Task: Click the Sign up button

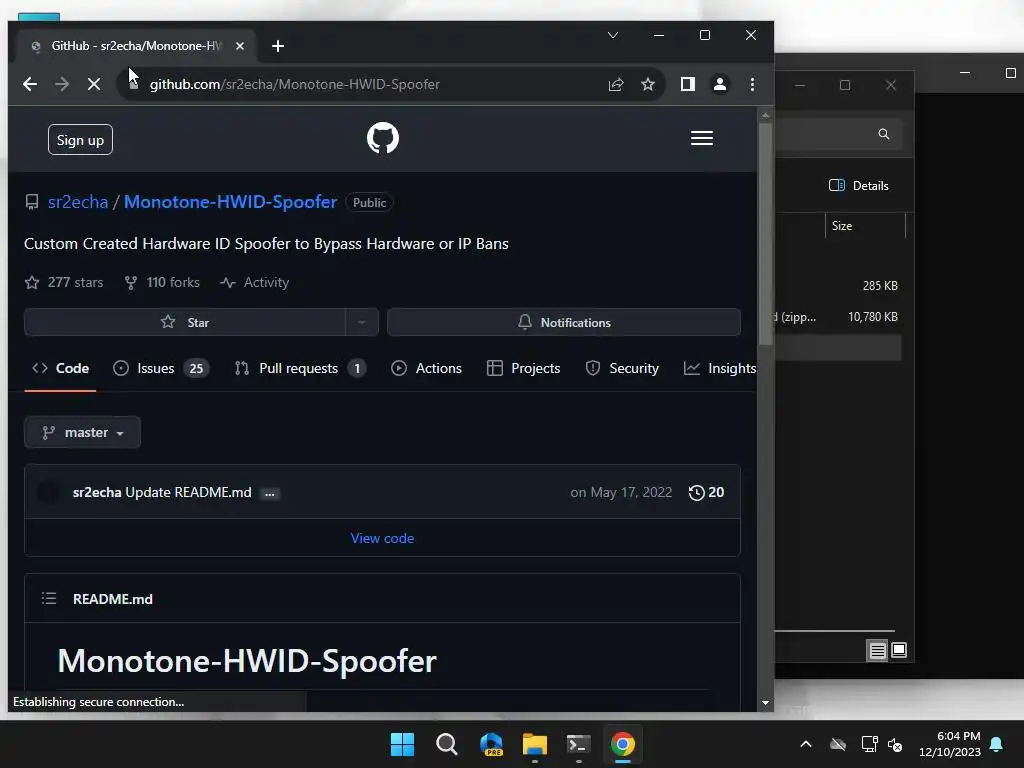Action: pyautogui.click(x=80, y=140)
